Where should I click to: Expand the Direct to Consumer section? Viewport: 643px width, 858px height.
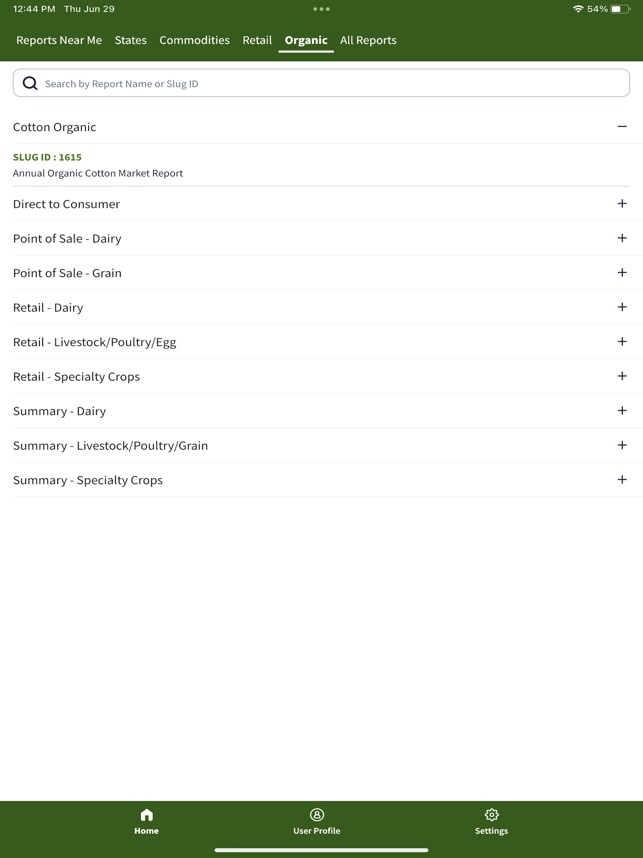(x=622, y=203)
